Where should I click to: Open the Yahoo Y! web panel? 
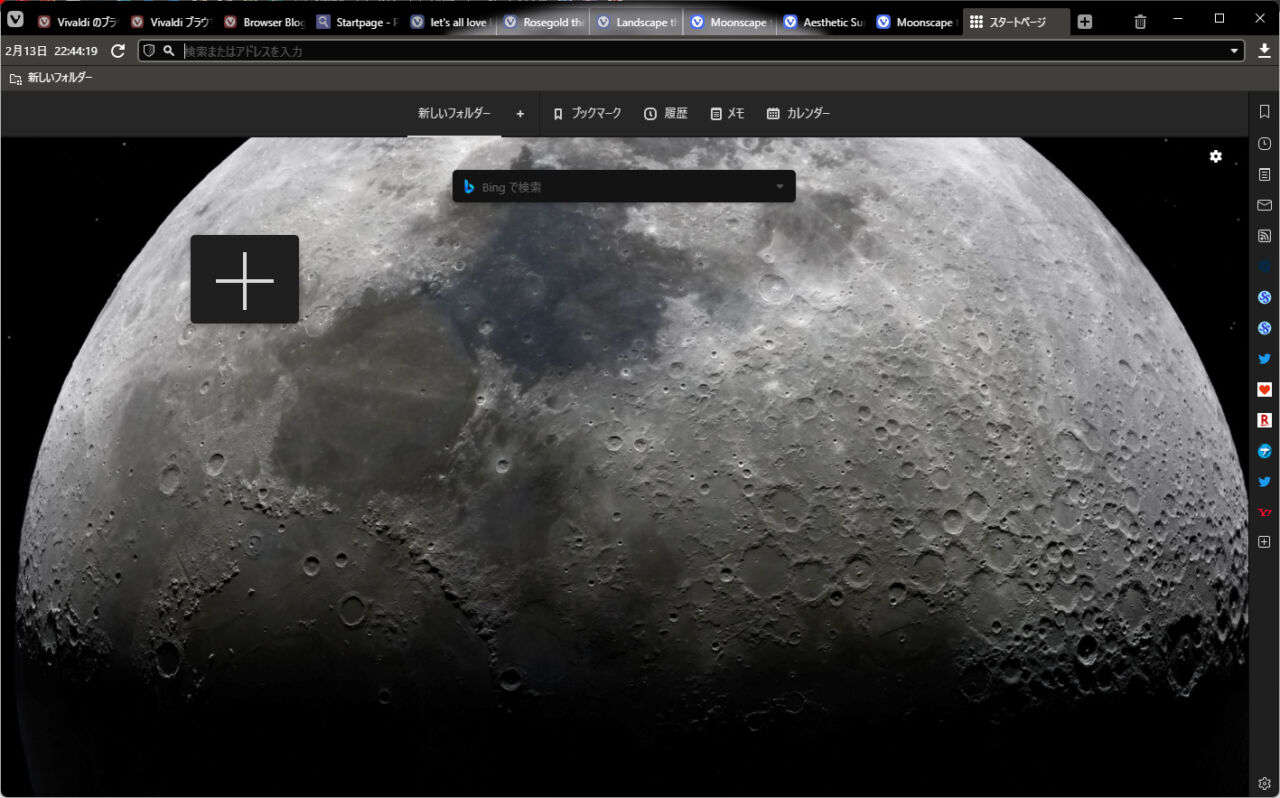click(1264, 512)
